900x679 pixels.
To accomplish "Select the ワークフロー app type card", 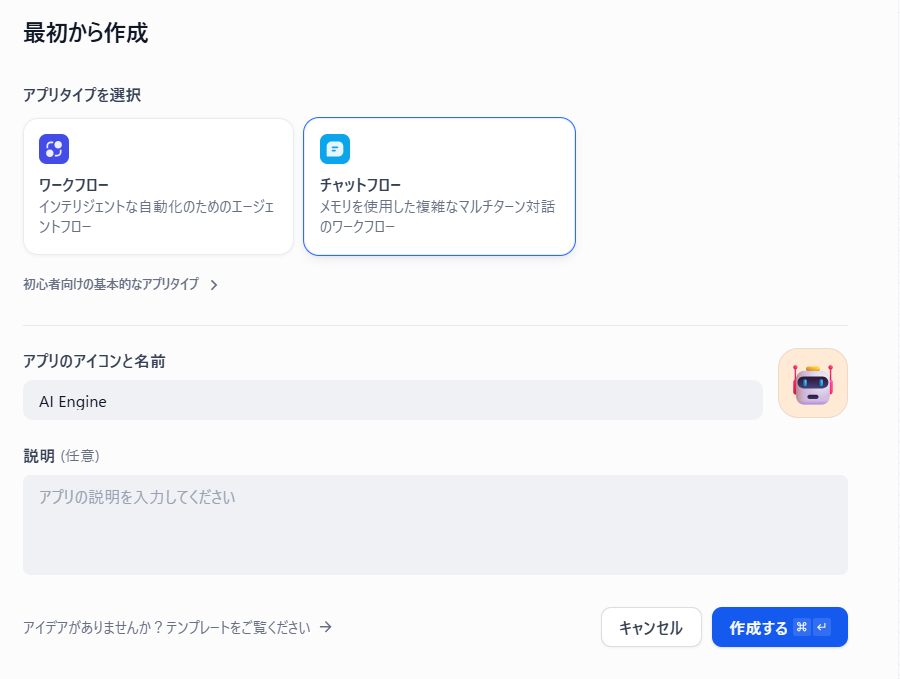I will click(x=158, y=186).
